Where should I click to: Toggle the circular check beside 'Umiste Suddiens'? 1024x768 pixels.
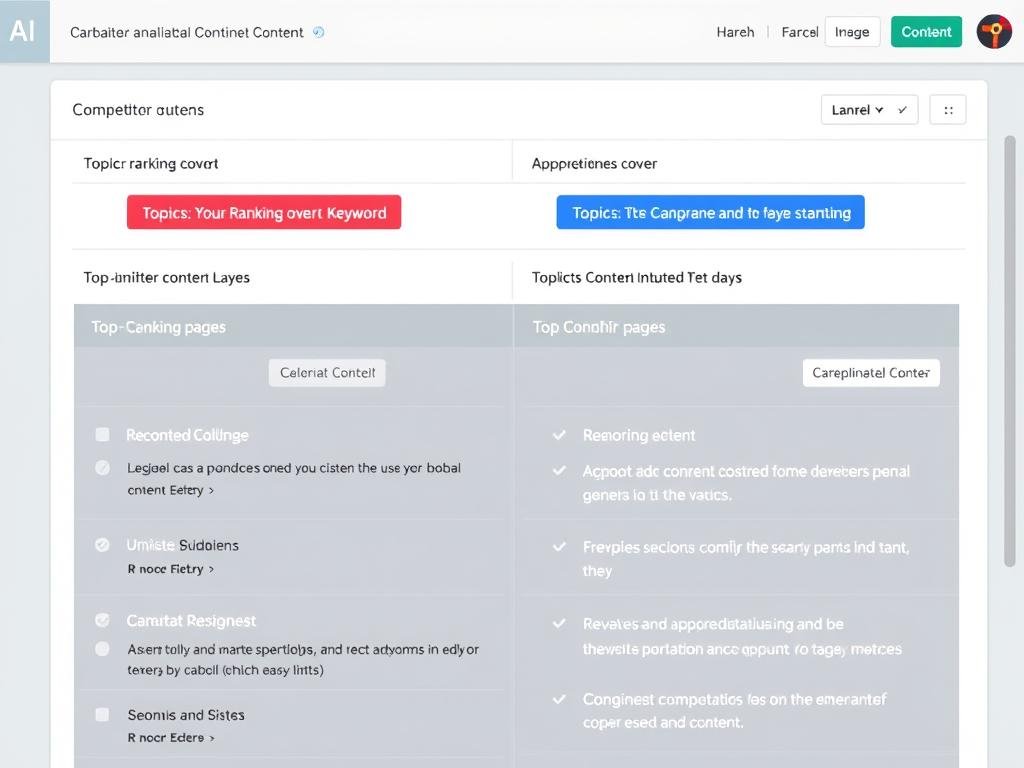[102, 545]
